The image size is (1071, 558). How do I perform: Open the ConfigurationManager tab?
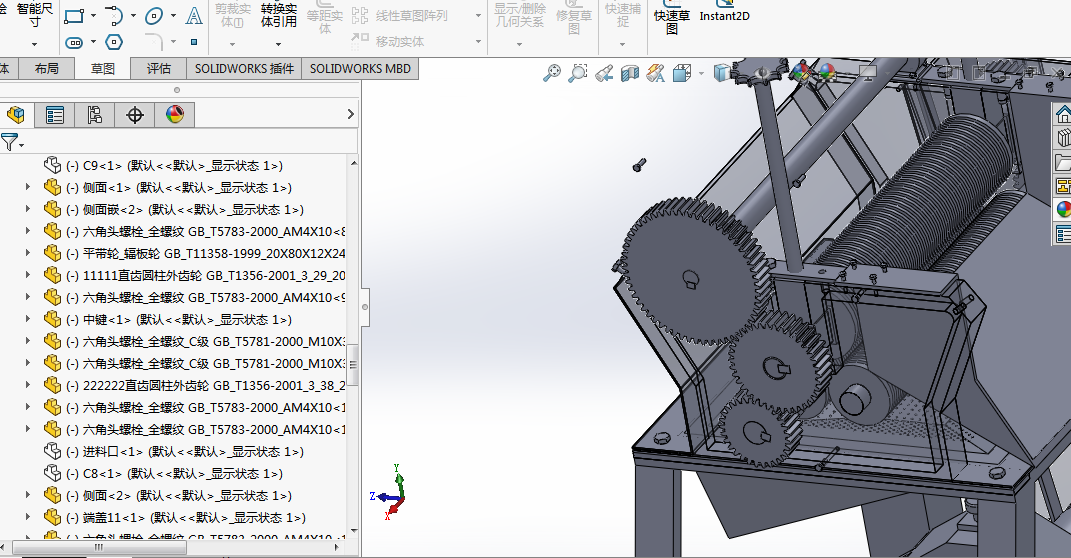[x=94, y=115]
